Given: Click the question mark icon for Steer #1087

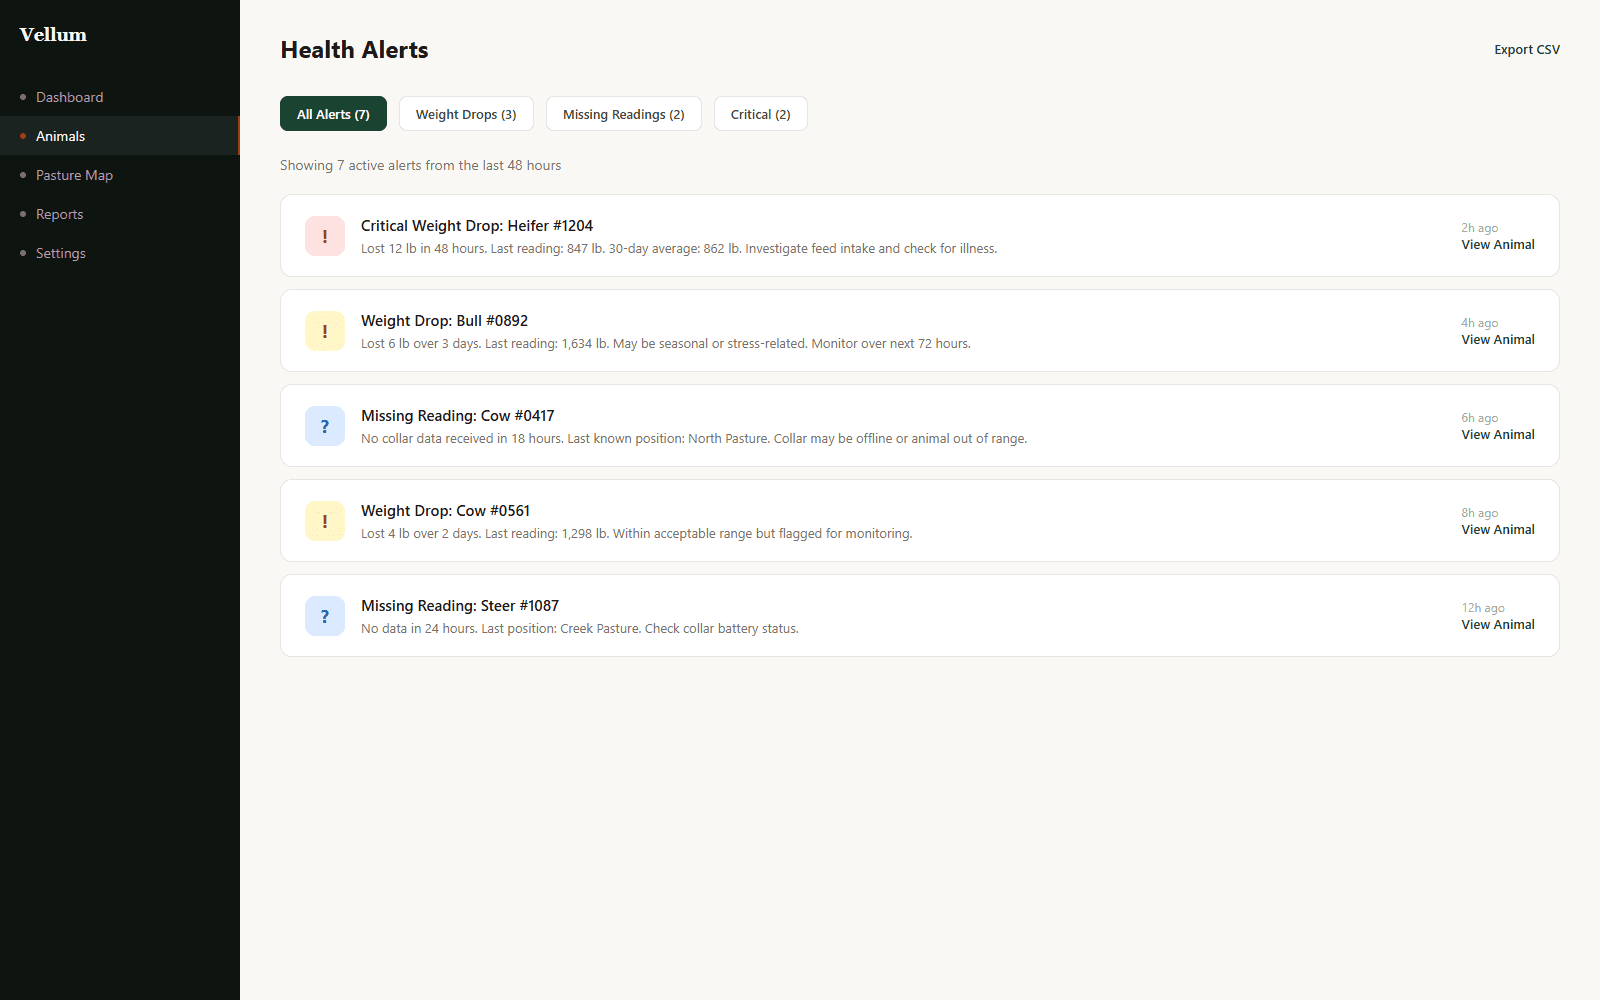Looking at the screenshot, I should [324, 616].
